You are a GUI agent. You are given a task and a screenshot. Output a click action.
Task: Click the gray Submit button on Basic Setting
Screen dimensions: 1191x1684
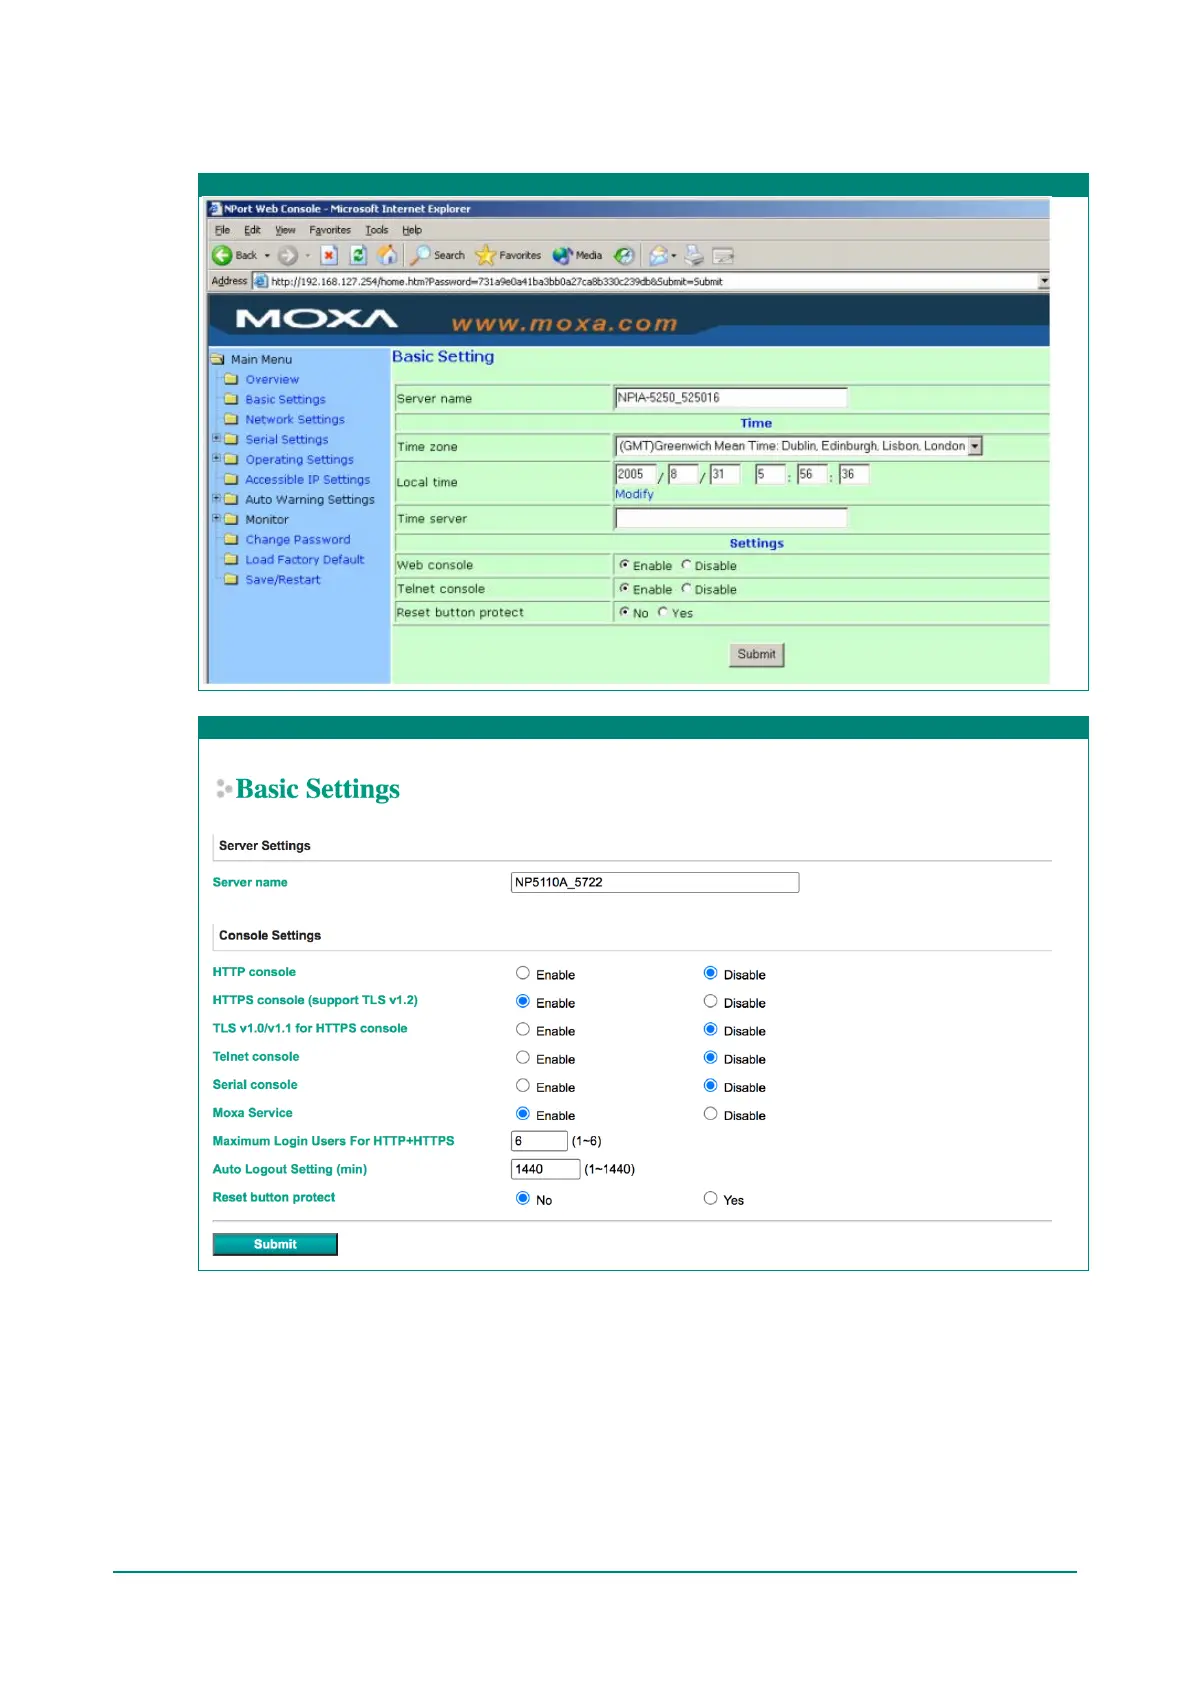(x=757, y=654)
